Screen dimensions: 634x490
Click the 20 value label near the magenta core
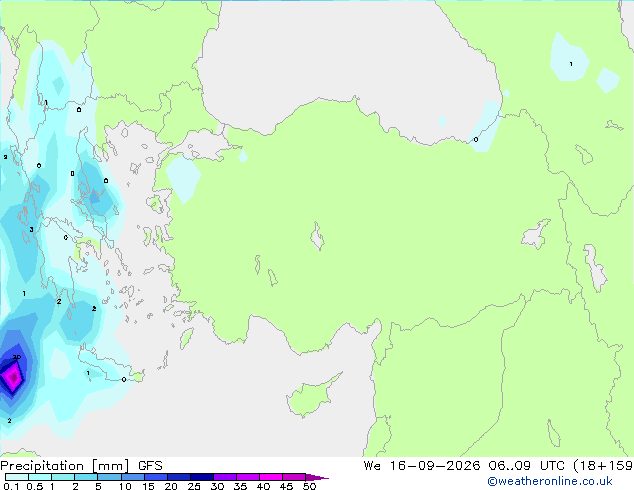(x=17, y=357)
